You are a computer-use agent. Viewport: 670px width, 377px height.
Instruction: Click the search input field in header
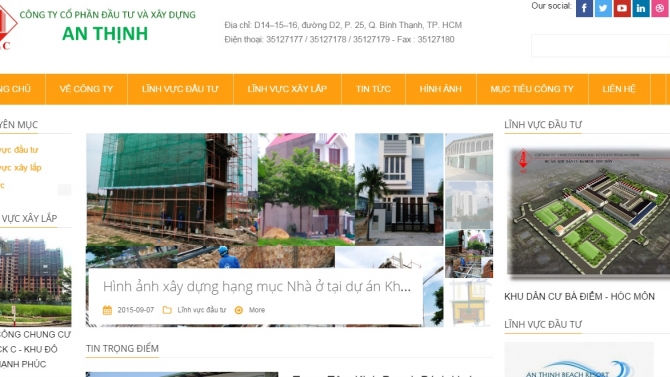click(600, 45)
